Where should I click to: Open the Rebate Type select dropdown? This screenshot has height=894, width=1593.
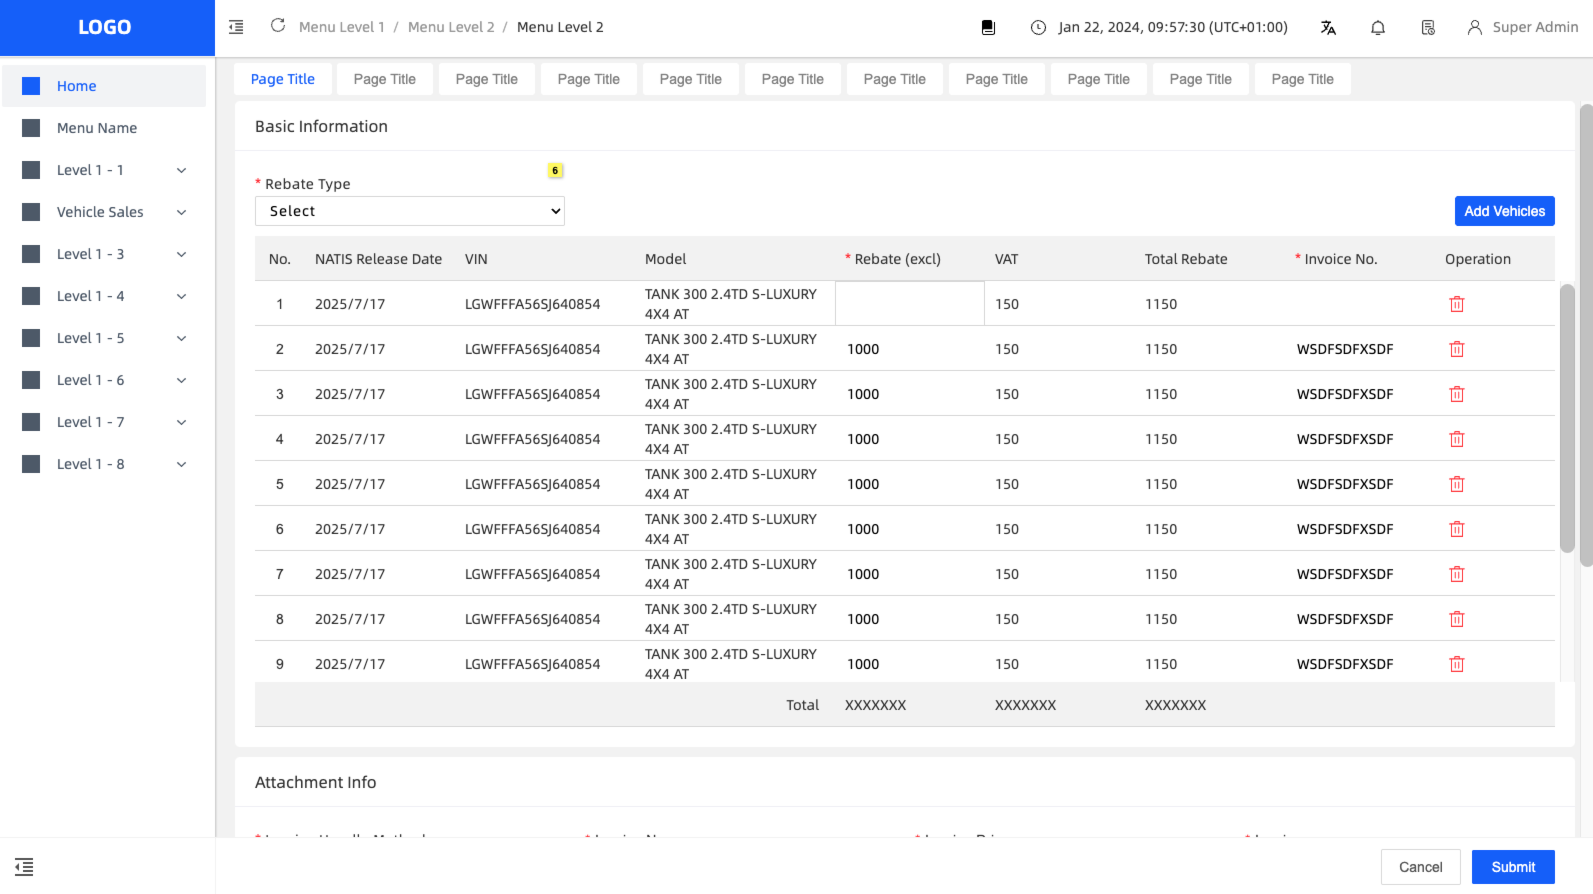point(410,211)
